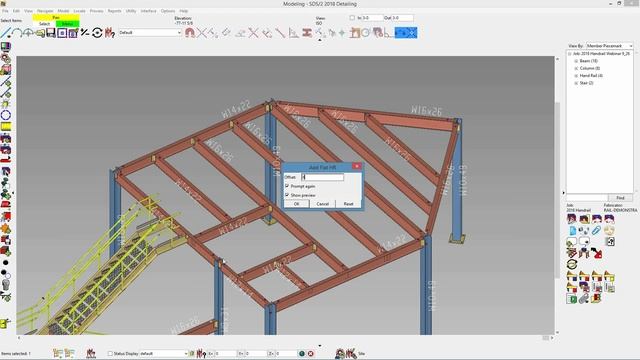640x360 pixels.
Task: Expand the Hand Rail (4) tree node
Action: coord(576,76)
